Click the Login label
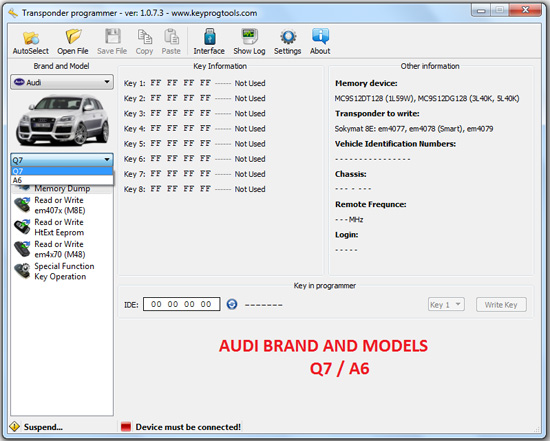 point(347,235)
